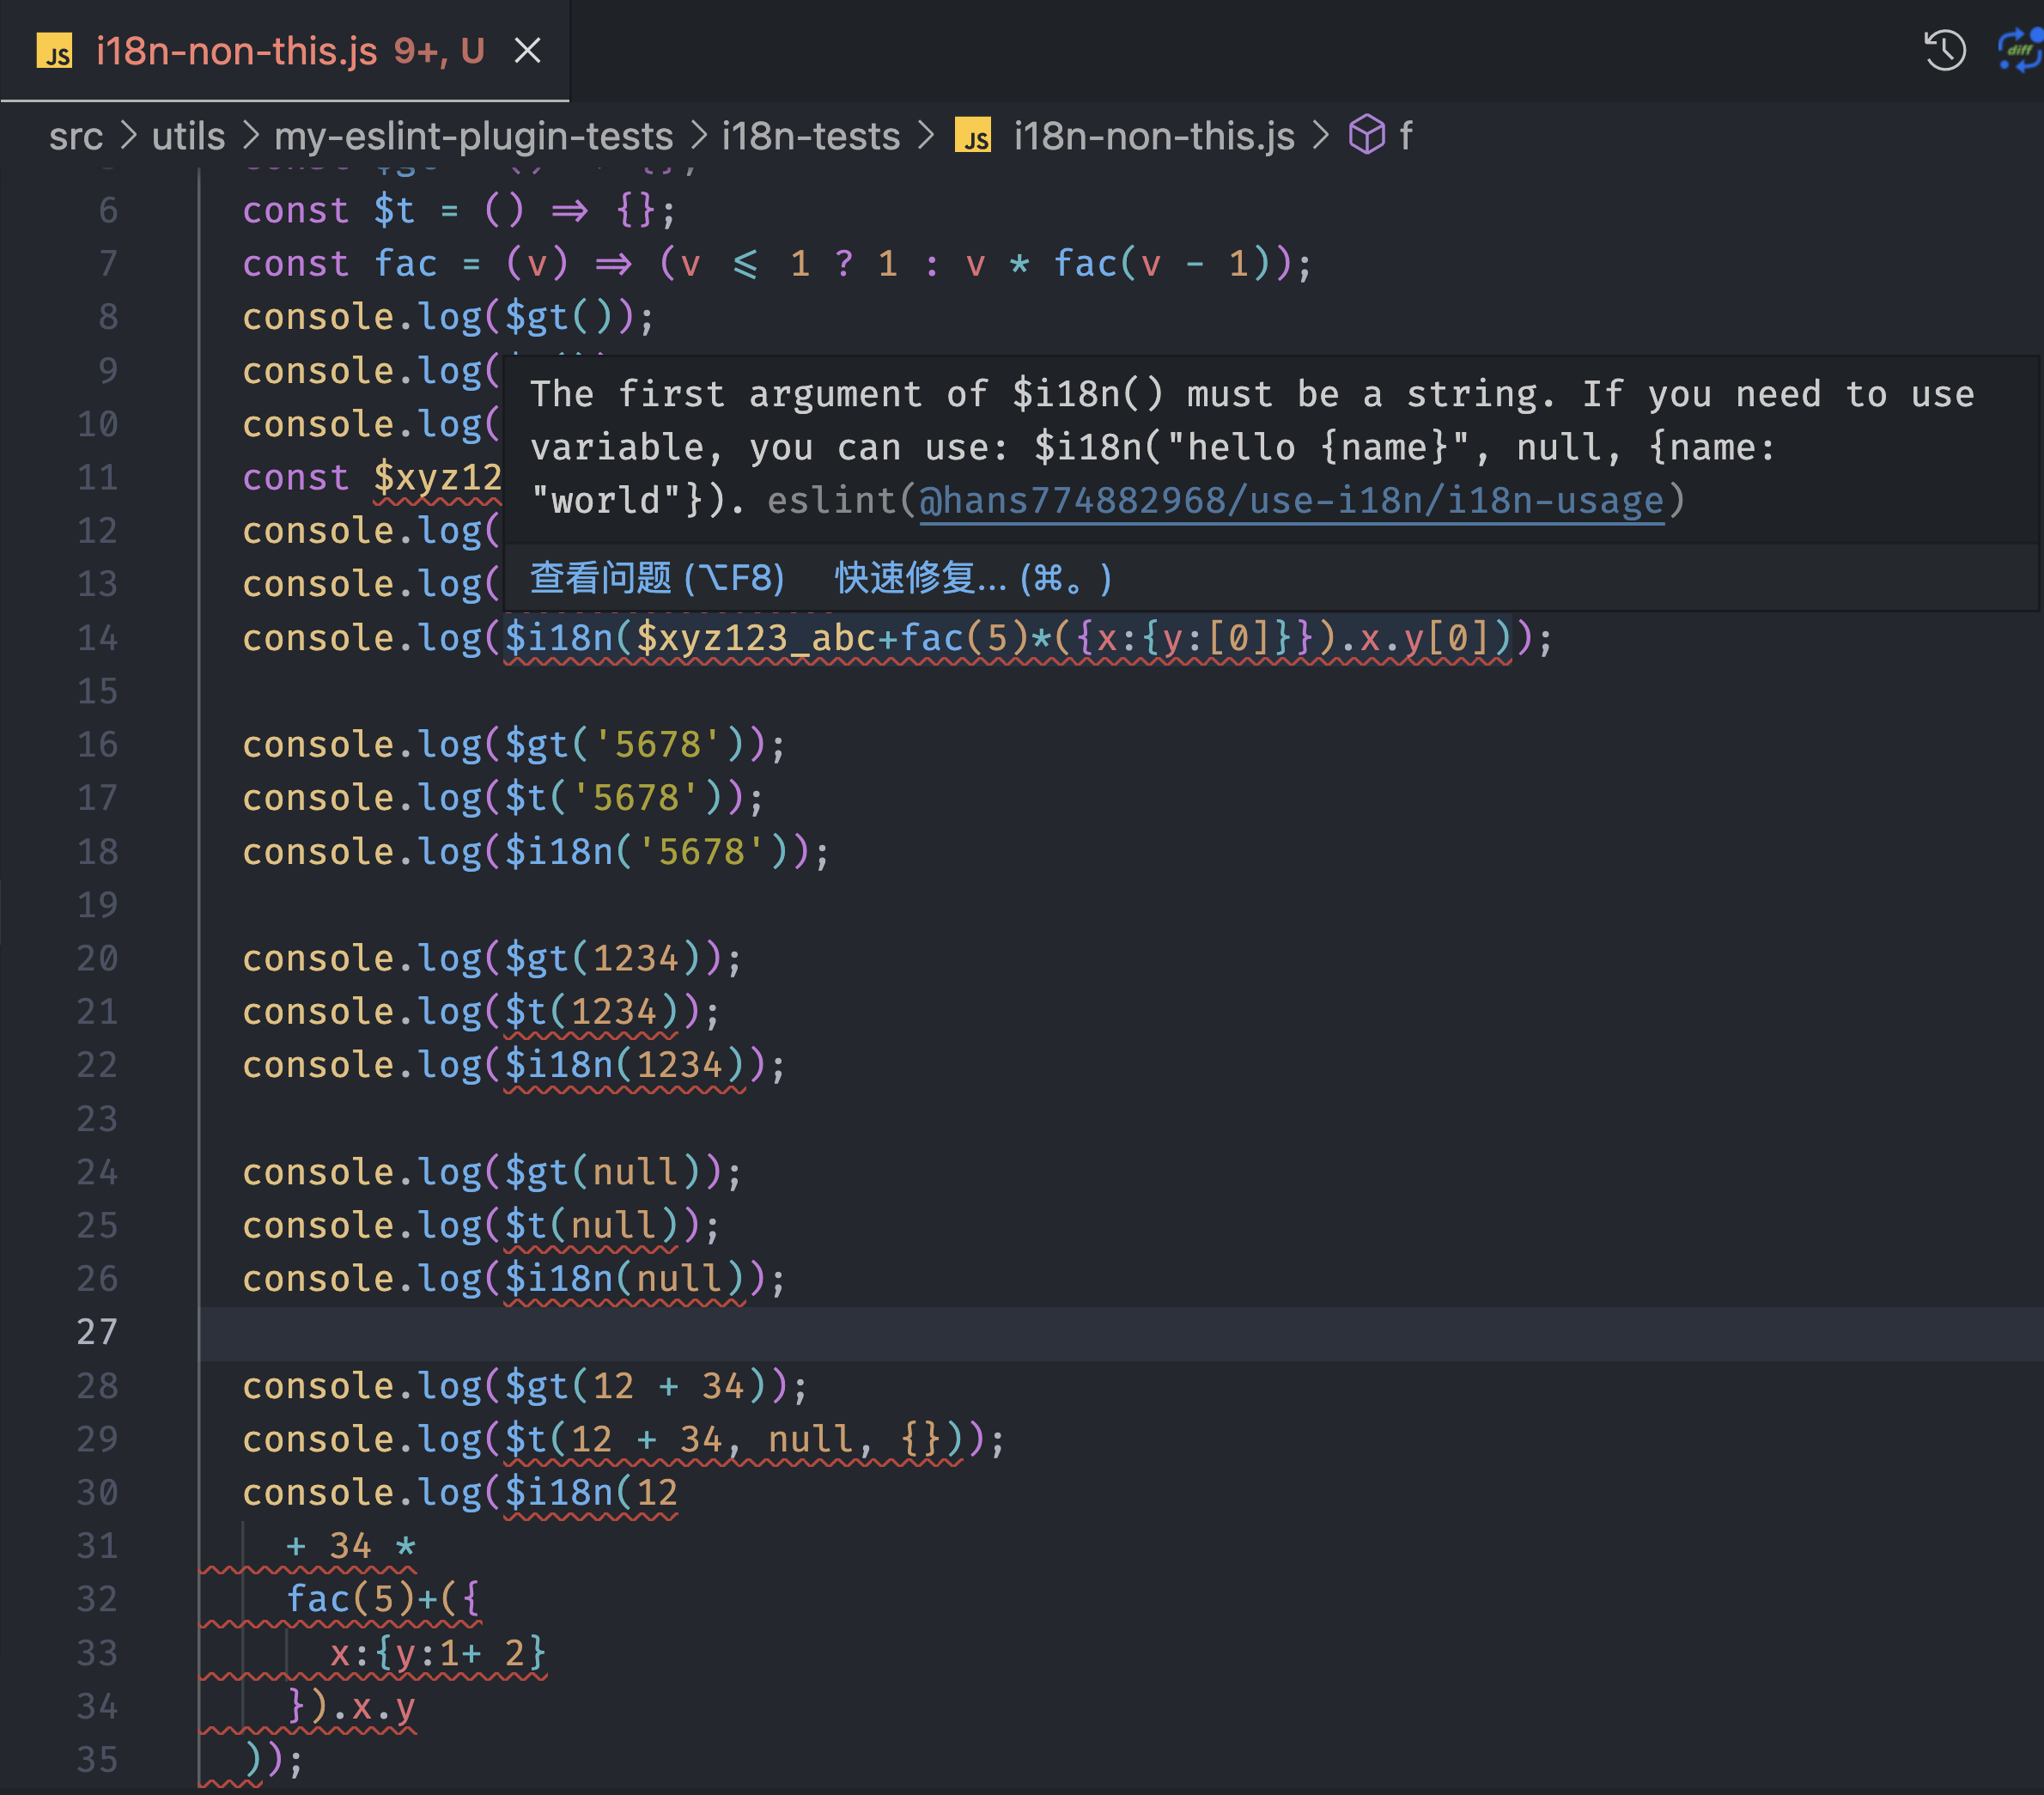Select the i18n-non-this.js tab
The image size is (2044, 1795).
(237, 50)
